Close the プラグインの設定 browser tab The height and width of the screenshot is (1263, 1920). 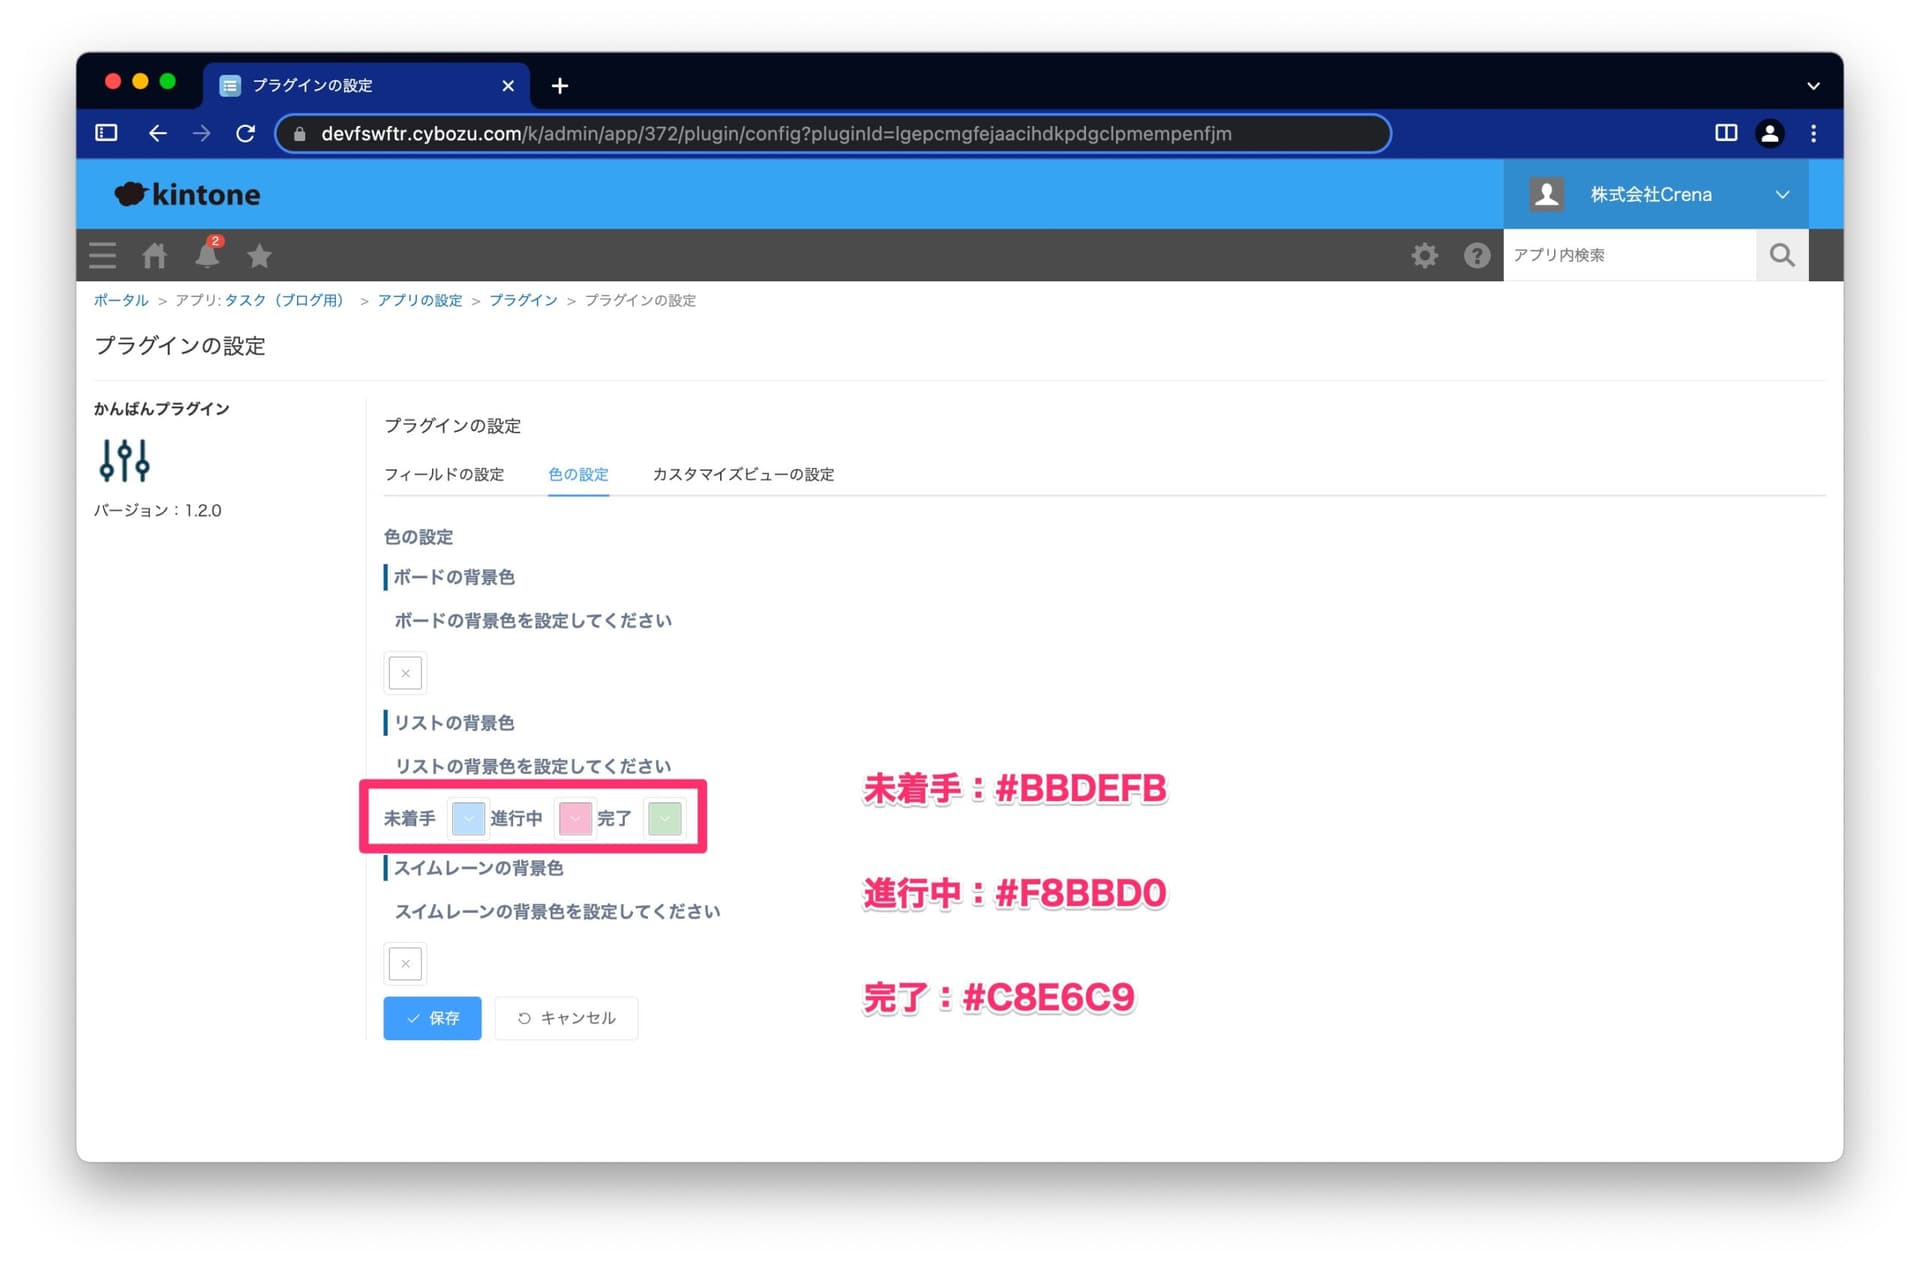(x=508, y=86)
